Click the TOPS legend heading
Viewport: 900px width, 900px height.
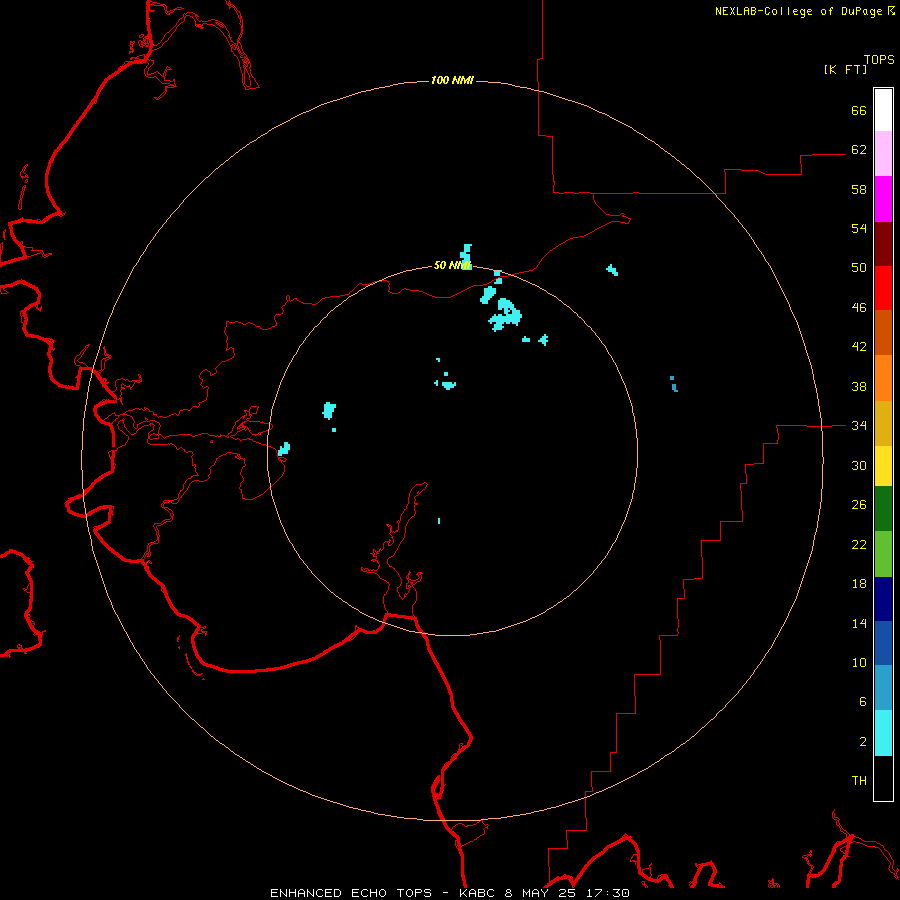pyautogui.click(x=879, y=59)
